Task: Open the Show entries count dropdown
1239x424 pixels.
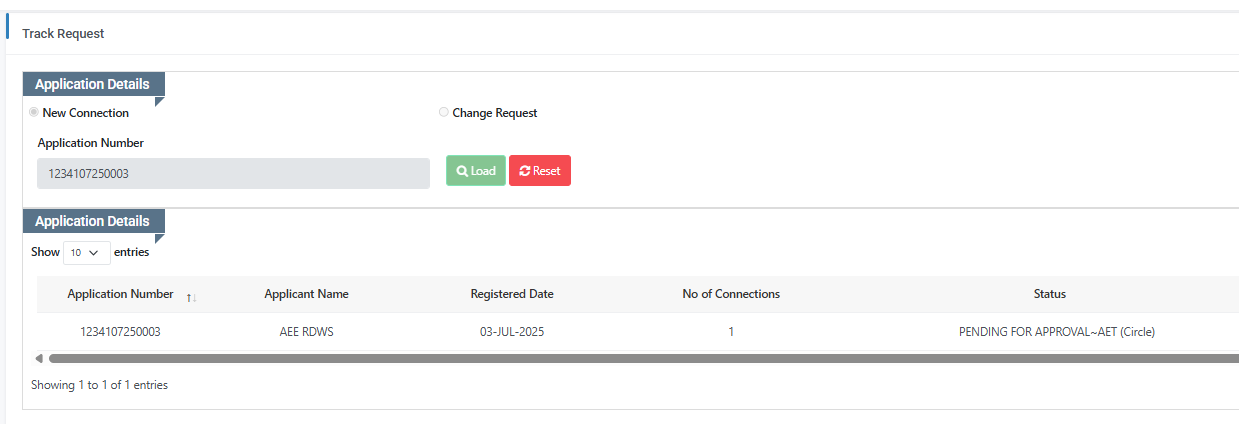Action: 86,253
